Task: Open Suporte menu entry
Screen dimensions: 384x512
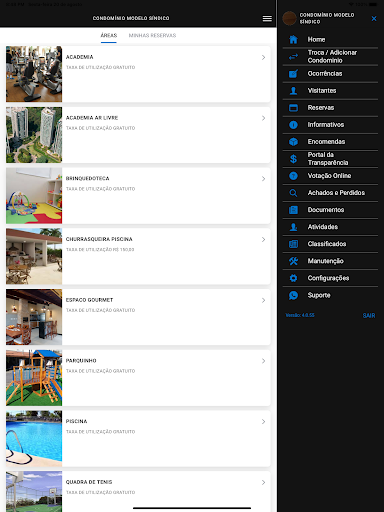Action: click(x=330, y=295)
